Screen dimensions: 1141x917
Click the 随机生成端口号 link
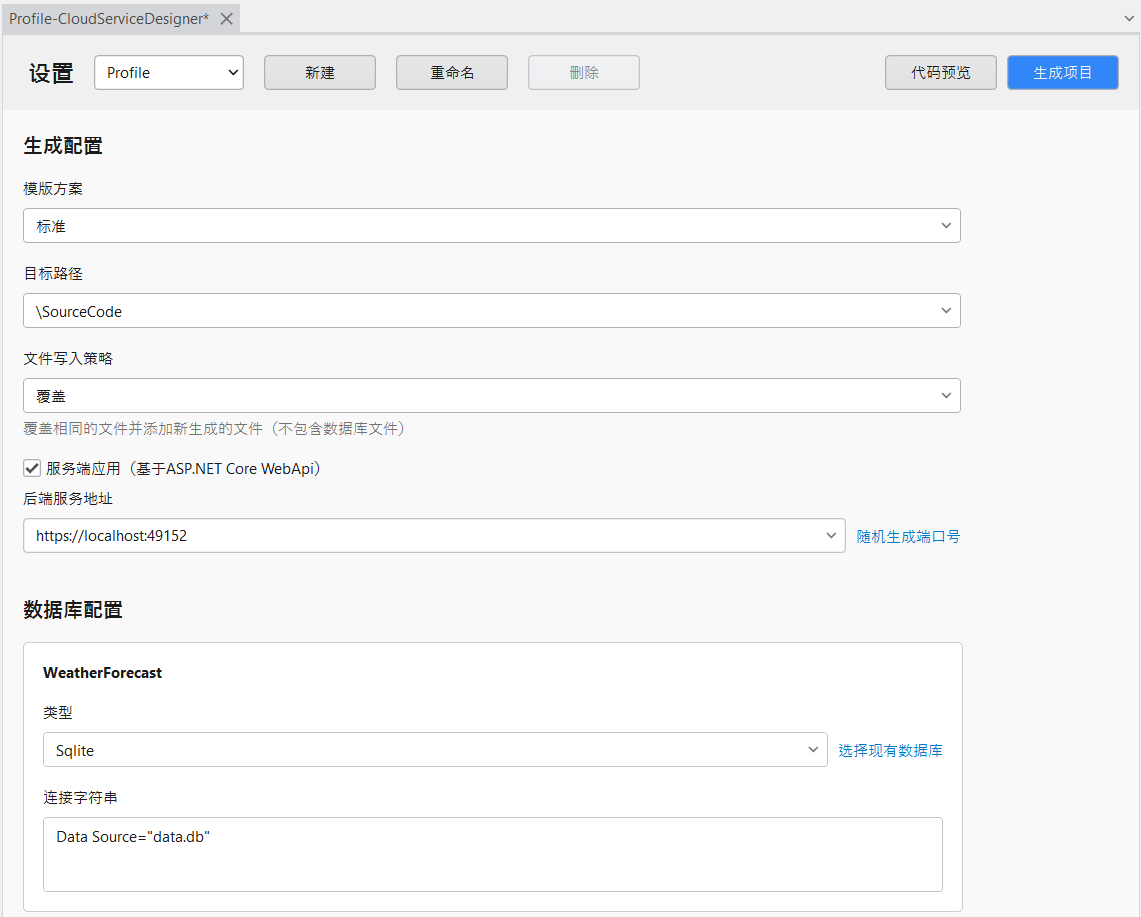point(908,536)
